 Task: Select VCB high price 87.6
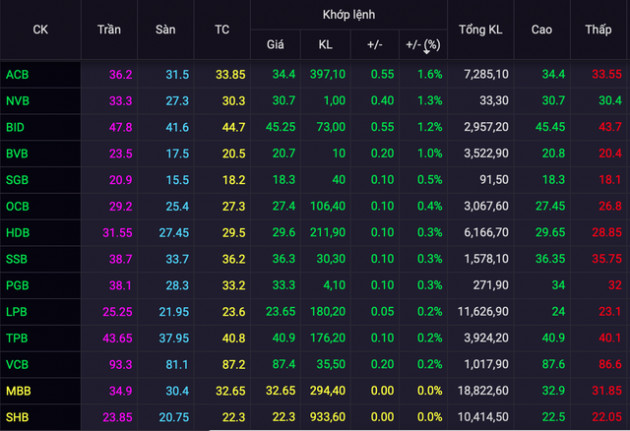click(x=553, y=364)
